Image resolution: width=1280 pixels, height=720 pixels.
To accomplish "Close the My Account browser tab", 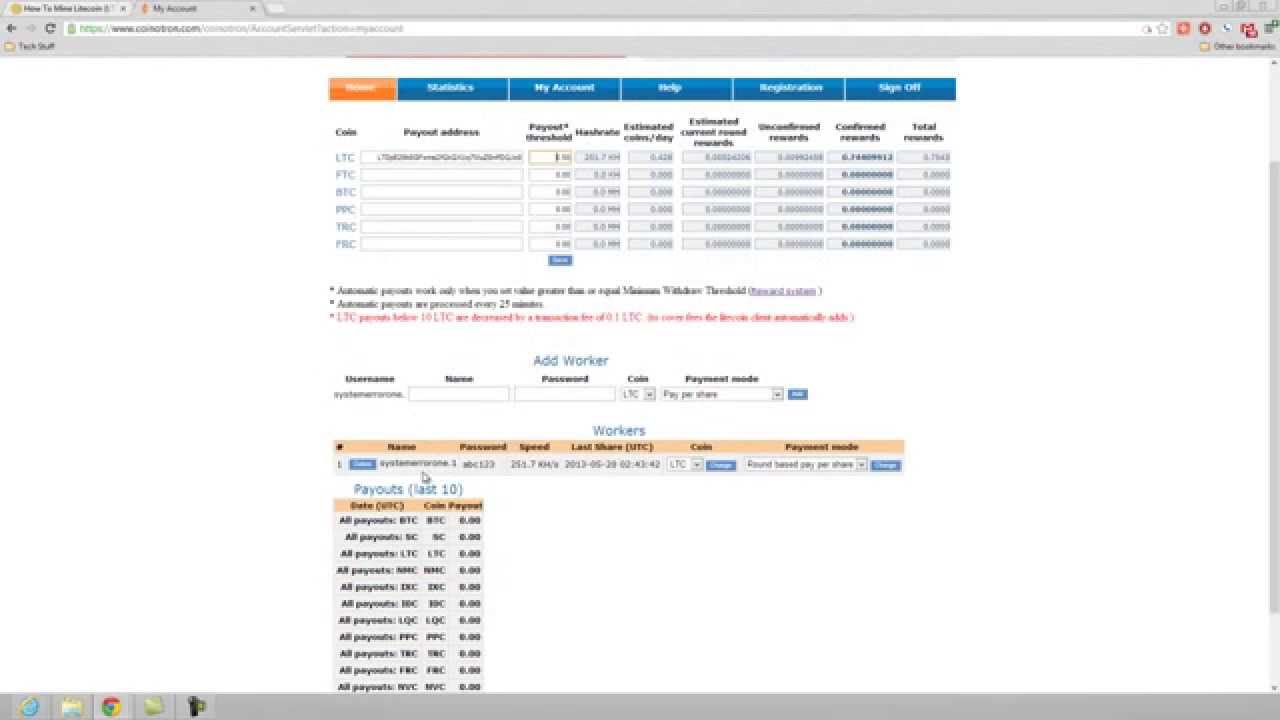I will pos(252,8).
